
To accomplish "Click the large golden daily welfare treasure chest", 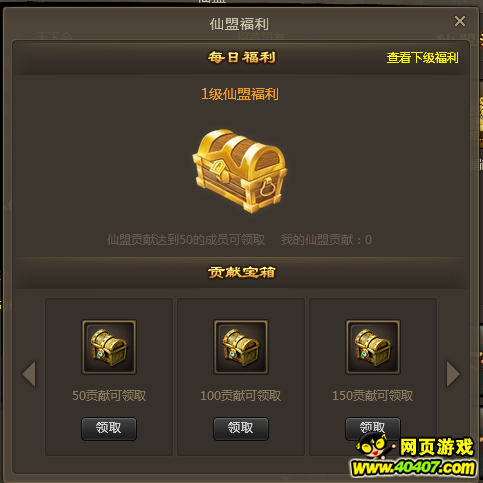I will (240, 171).
